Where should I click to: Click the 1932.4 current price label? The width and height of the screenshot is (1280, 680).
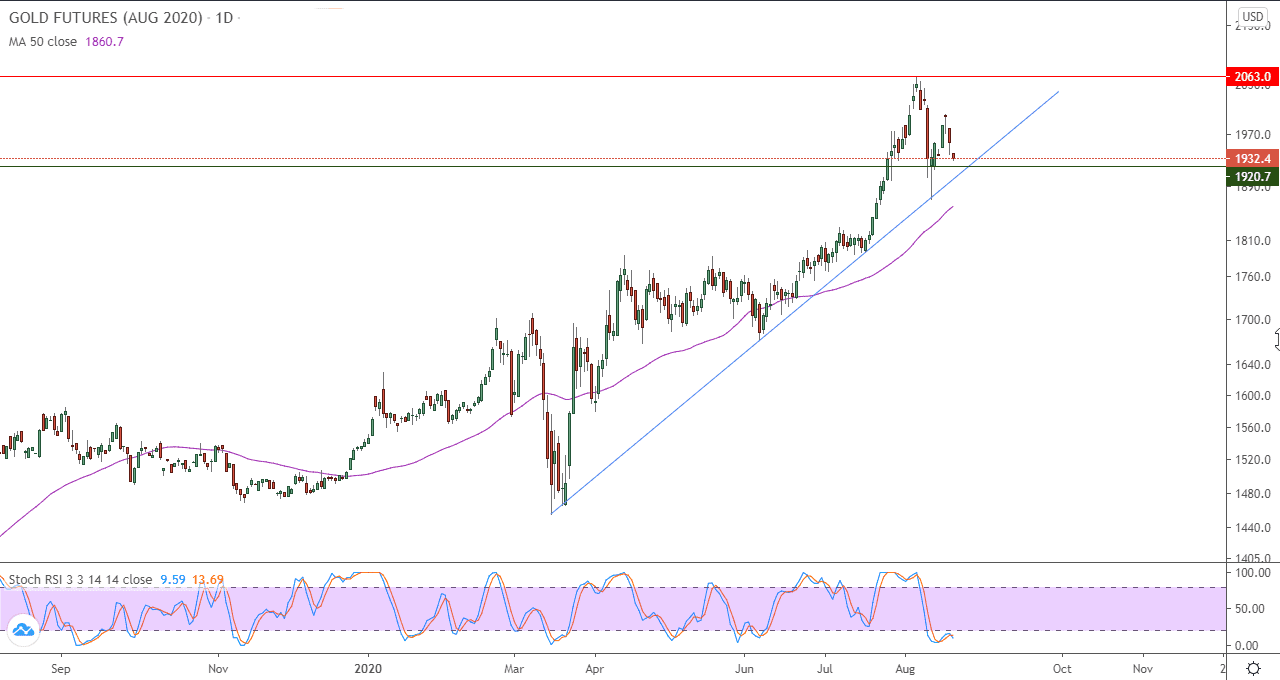1252,158
